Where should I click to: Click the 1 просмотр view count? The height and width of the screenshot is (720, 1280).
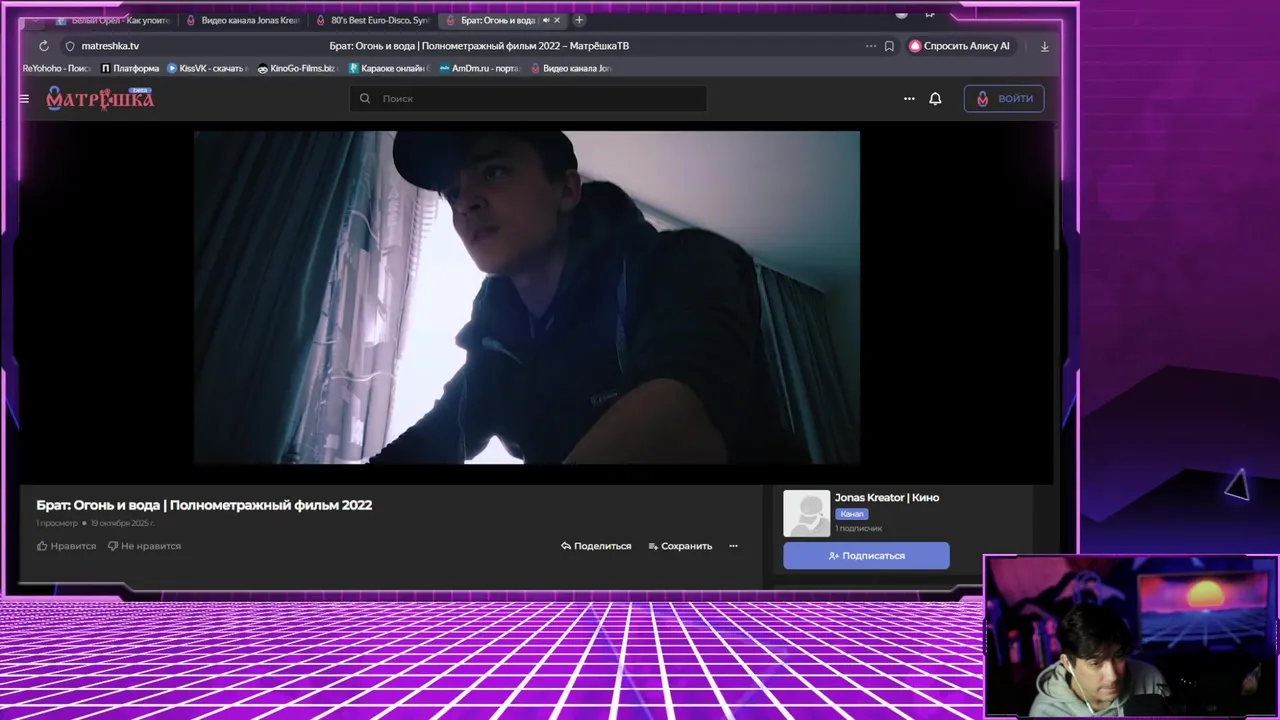(57, 523)
